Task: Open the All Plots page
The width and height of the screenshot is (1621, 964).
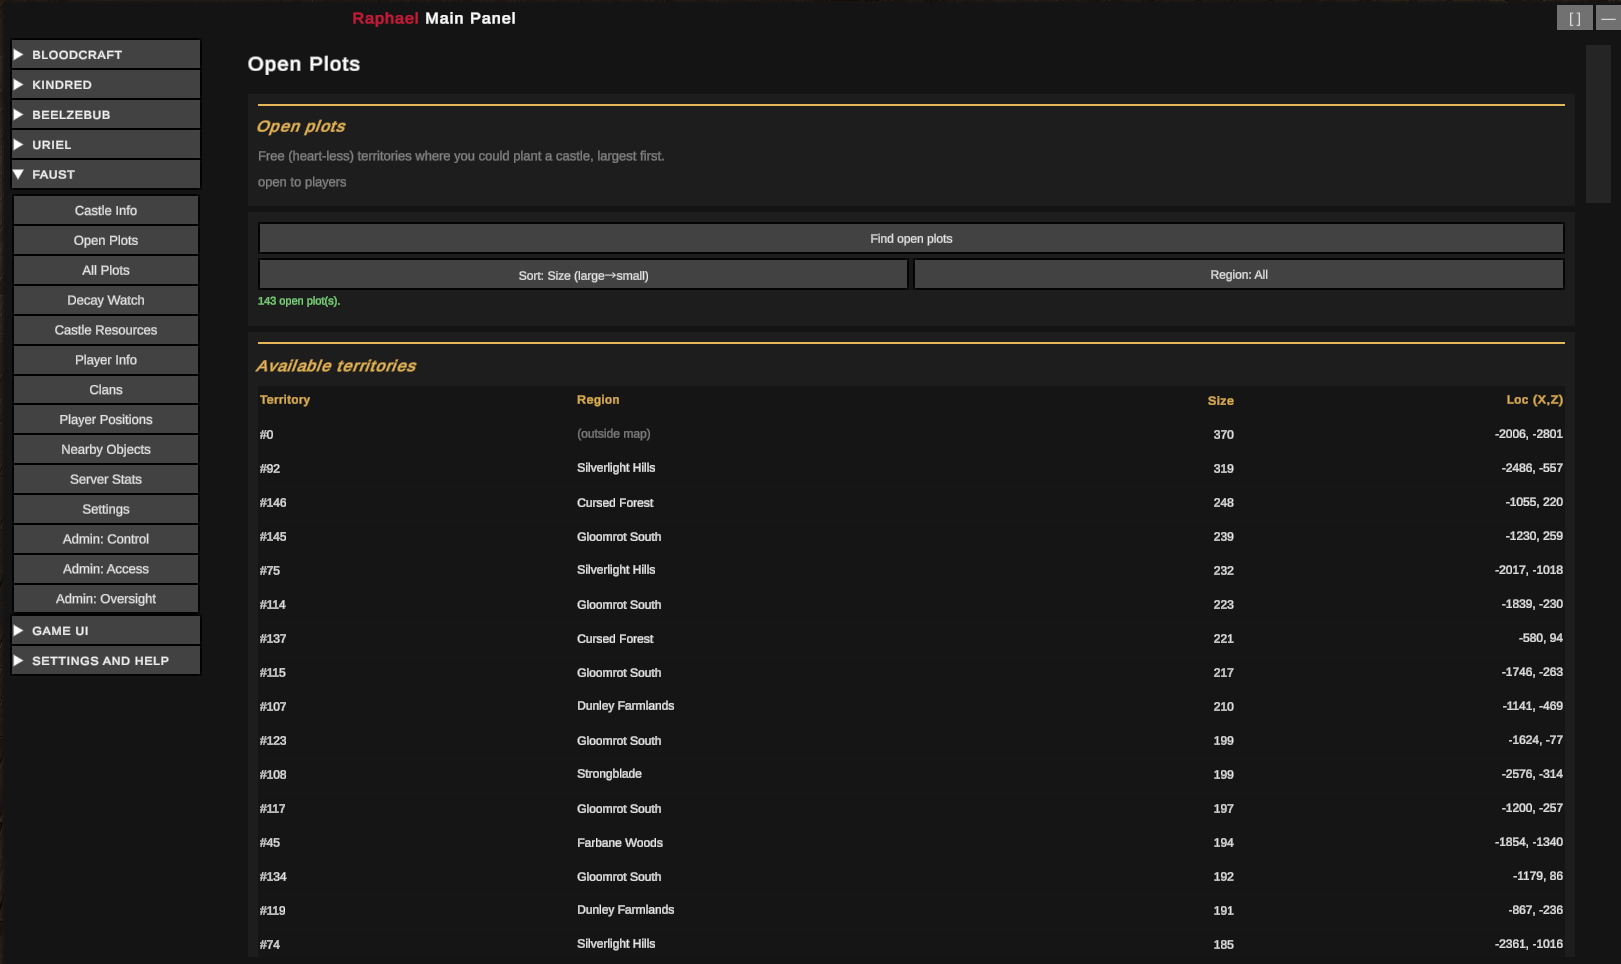Action: click(x=106, y=270)
